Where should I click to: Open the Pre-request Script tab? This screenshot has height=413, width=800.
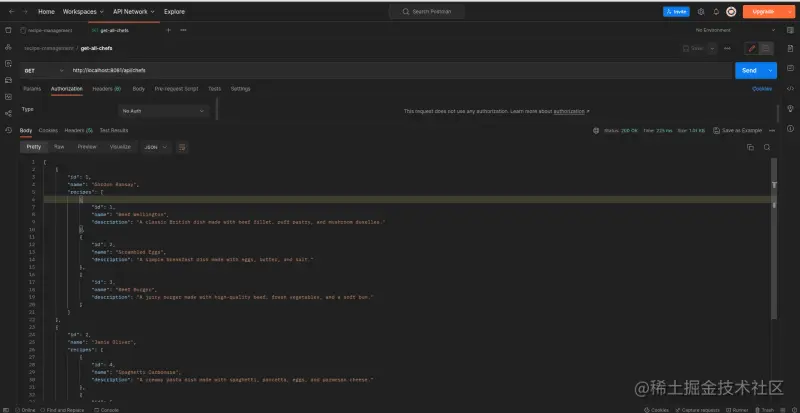[x=177, y=89]
